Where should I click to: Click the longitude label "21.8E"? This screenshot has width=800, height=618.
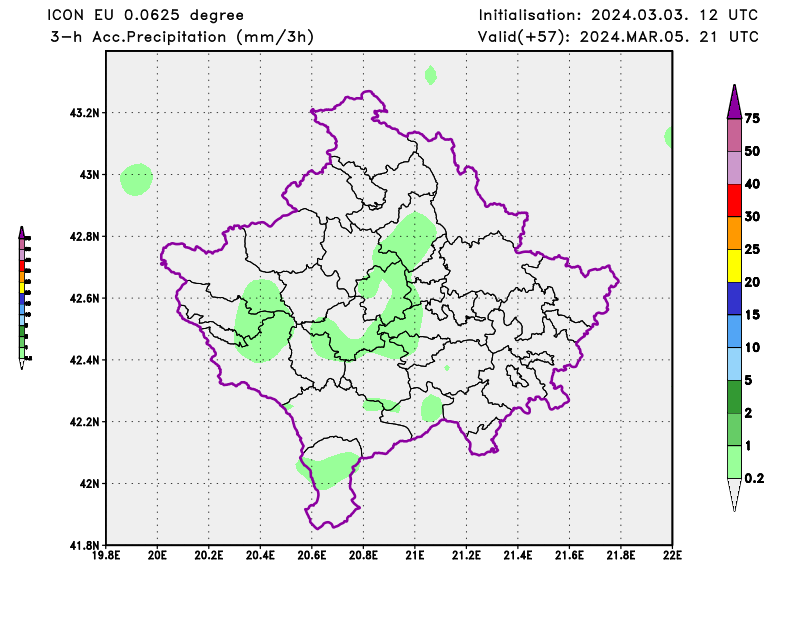point(621,555)
